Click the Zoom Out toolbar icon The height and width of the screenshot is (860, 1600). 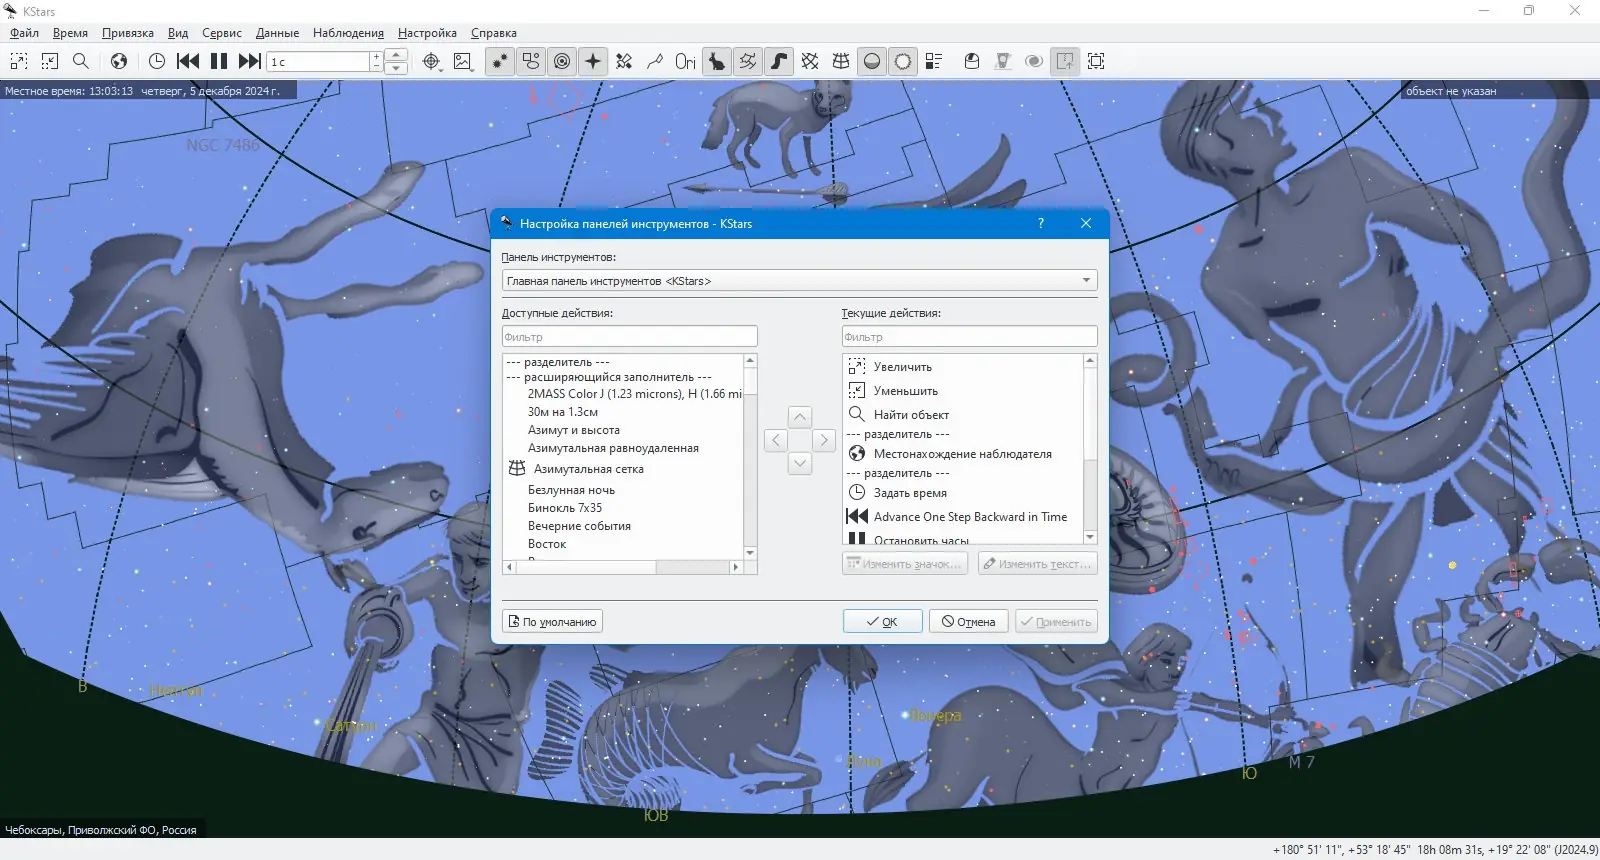pyautogui.click(x=50, y=61)
